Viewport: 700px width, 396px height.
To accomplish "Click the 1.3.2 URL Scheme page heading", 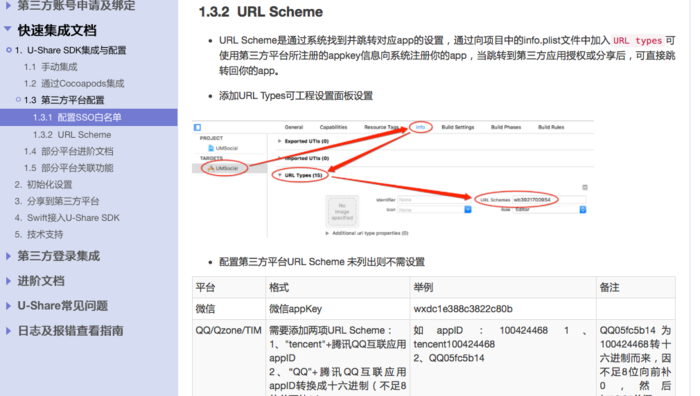I will (261, 12).
